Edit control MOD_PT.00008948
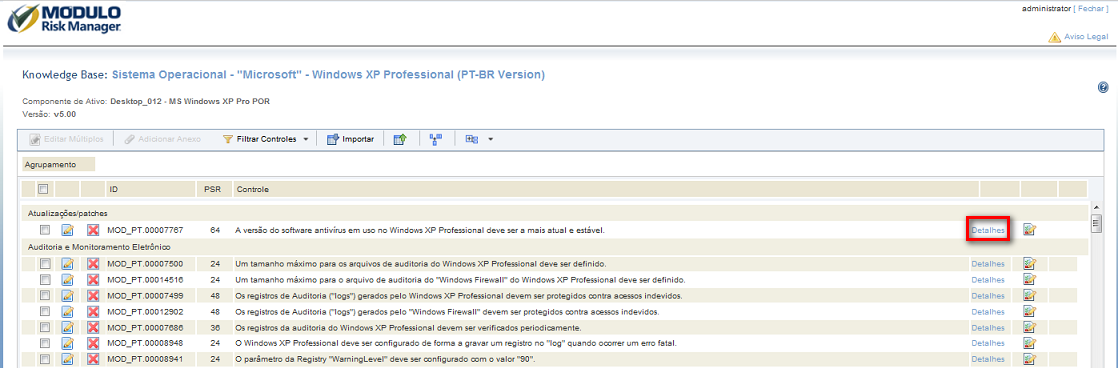The height and width of the screenshot is (368, 1118). point(68,343)
